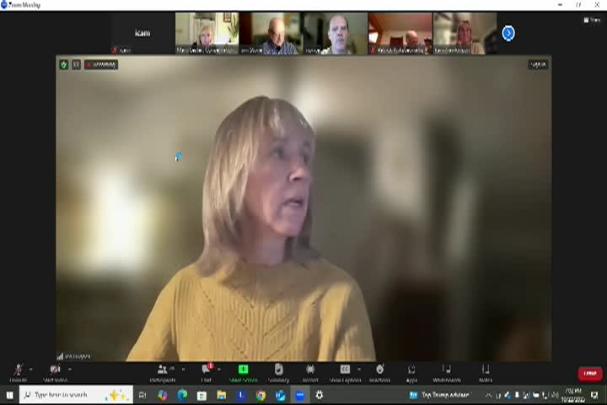Open Whiteboards from the toolbar

tap(447, 372)
